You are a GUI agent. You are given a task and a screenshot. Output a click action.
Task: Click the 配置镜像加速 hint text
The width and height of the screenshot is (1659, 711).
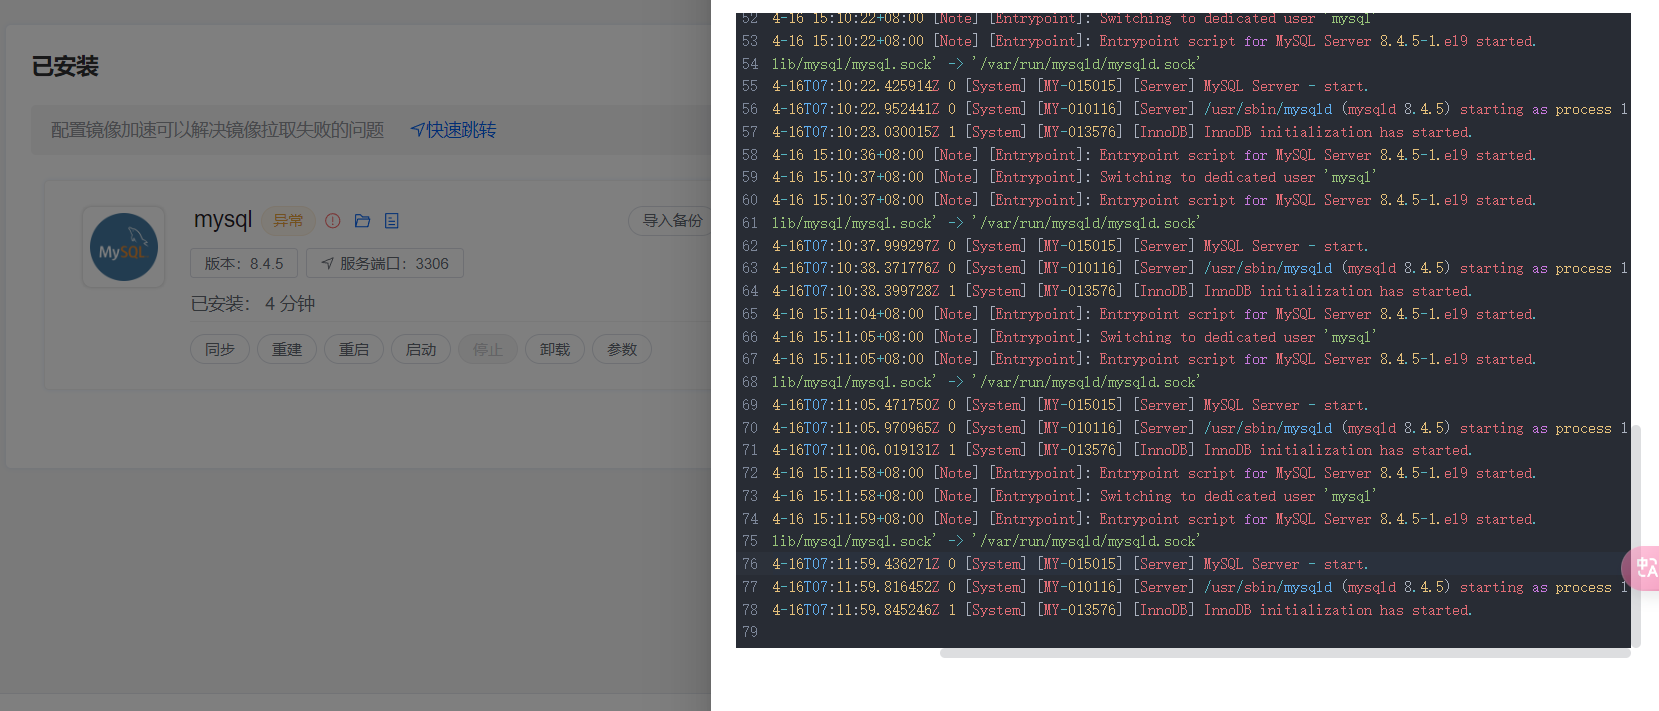(217, 130)
